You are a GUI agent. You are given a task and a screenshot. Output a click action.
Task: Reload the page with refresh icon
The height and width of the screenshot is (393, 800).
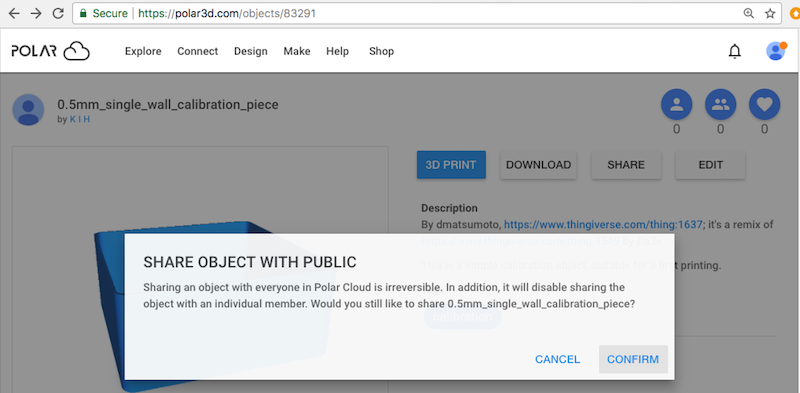point(58,14)
